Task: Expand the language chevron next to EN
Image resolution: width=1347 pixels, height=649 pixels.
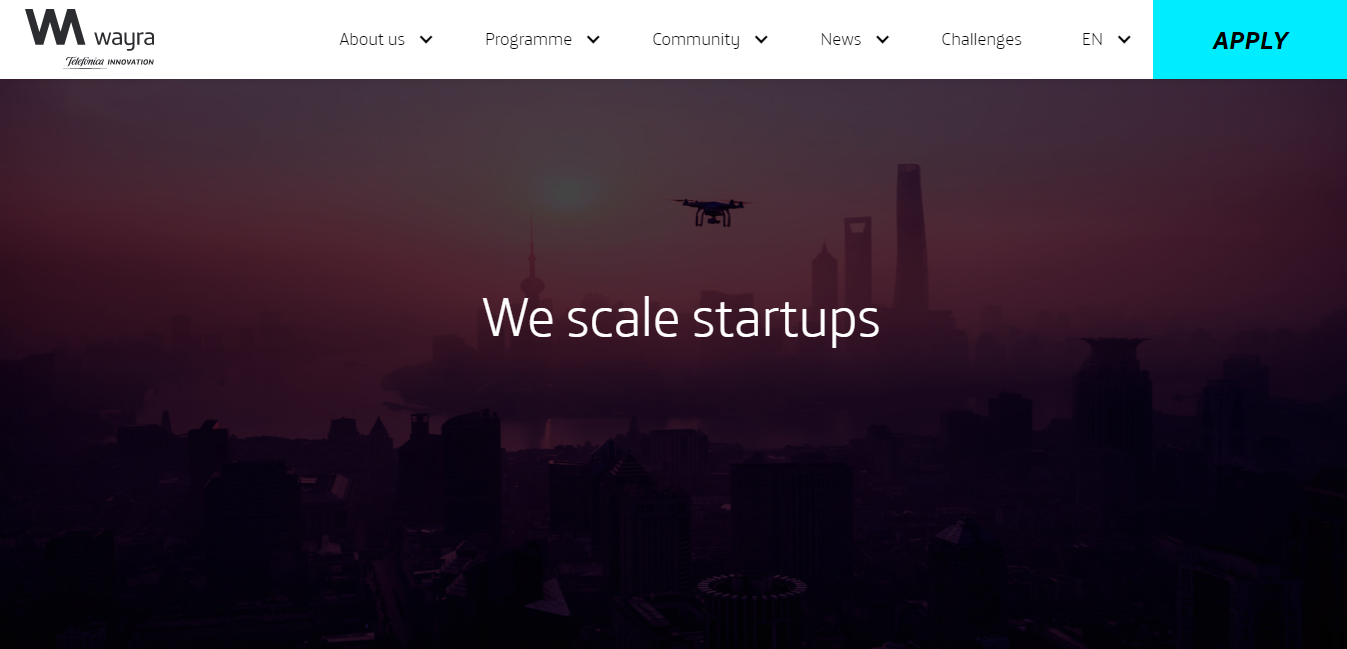Action: (1124, 39)
